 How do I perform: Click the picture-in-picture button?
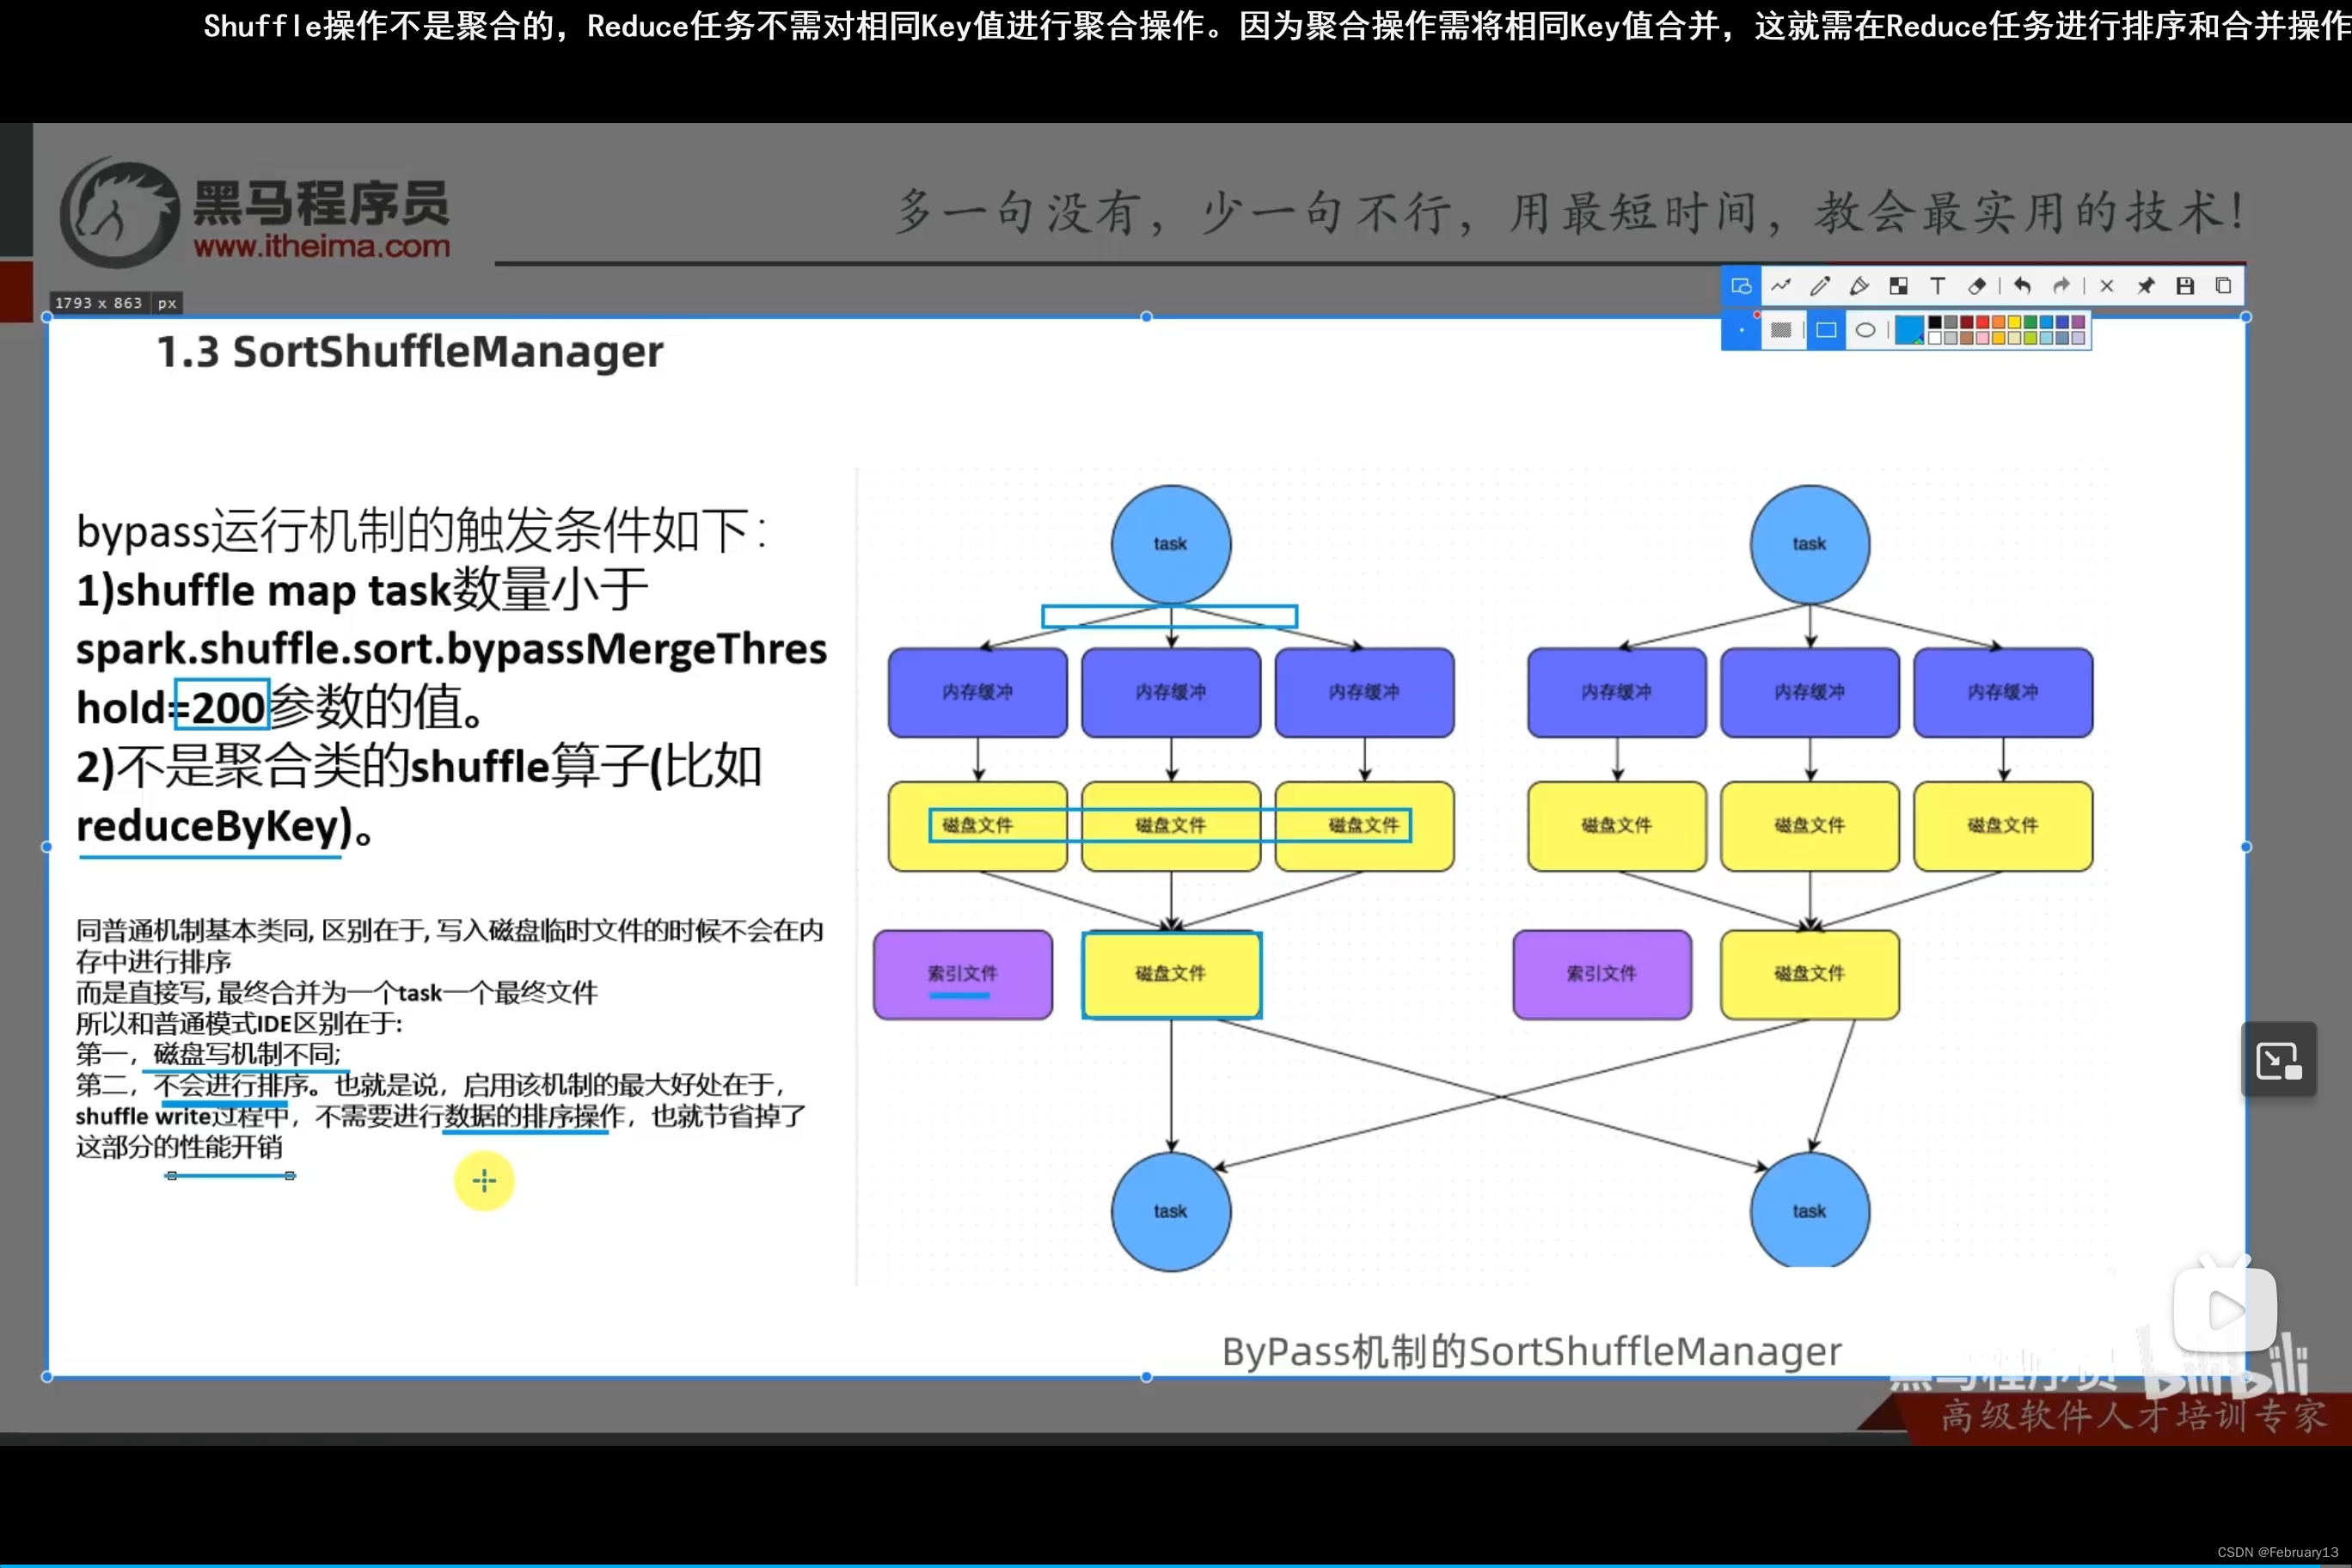(x=2279, y=1060)
